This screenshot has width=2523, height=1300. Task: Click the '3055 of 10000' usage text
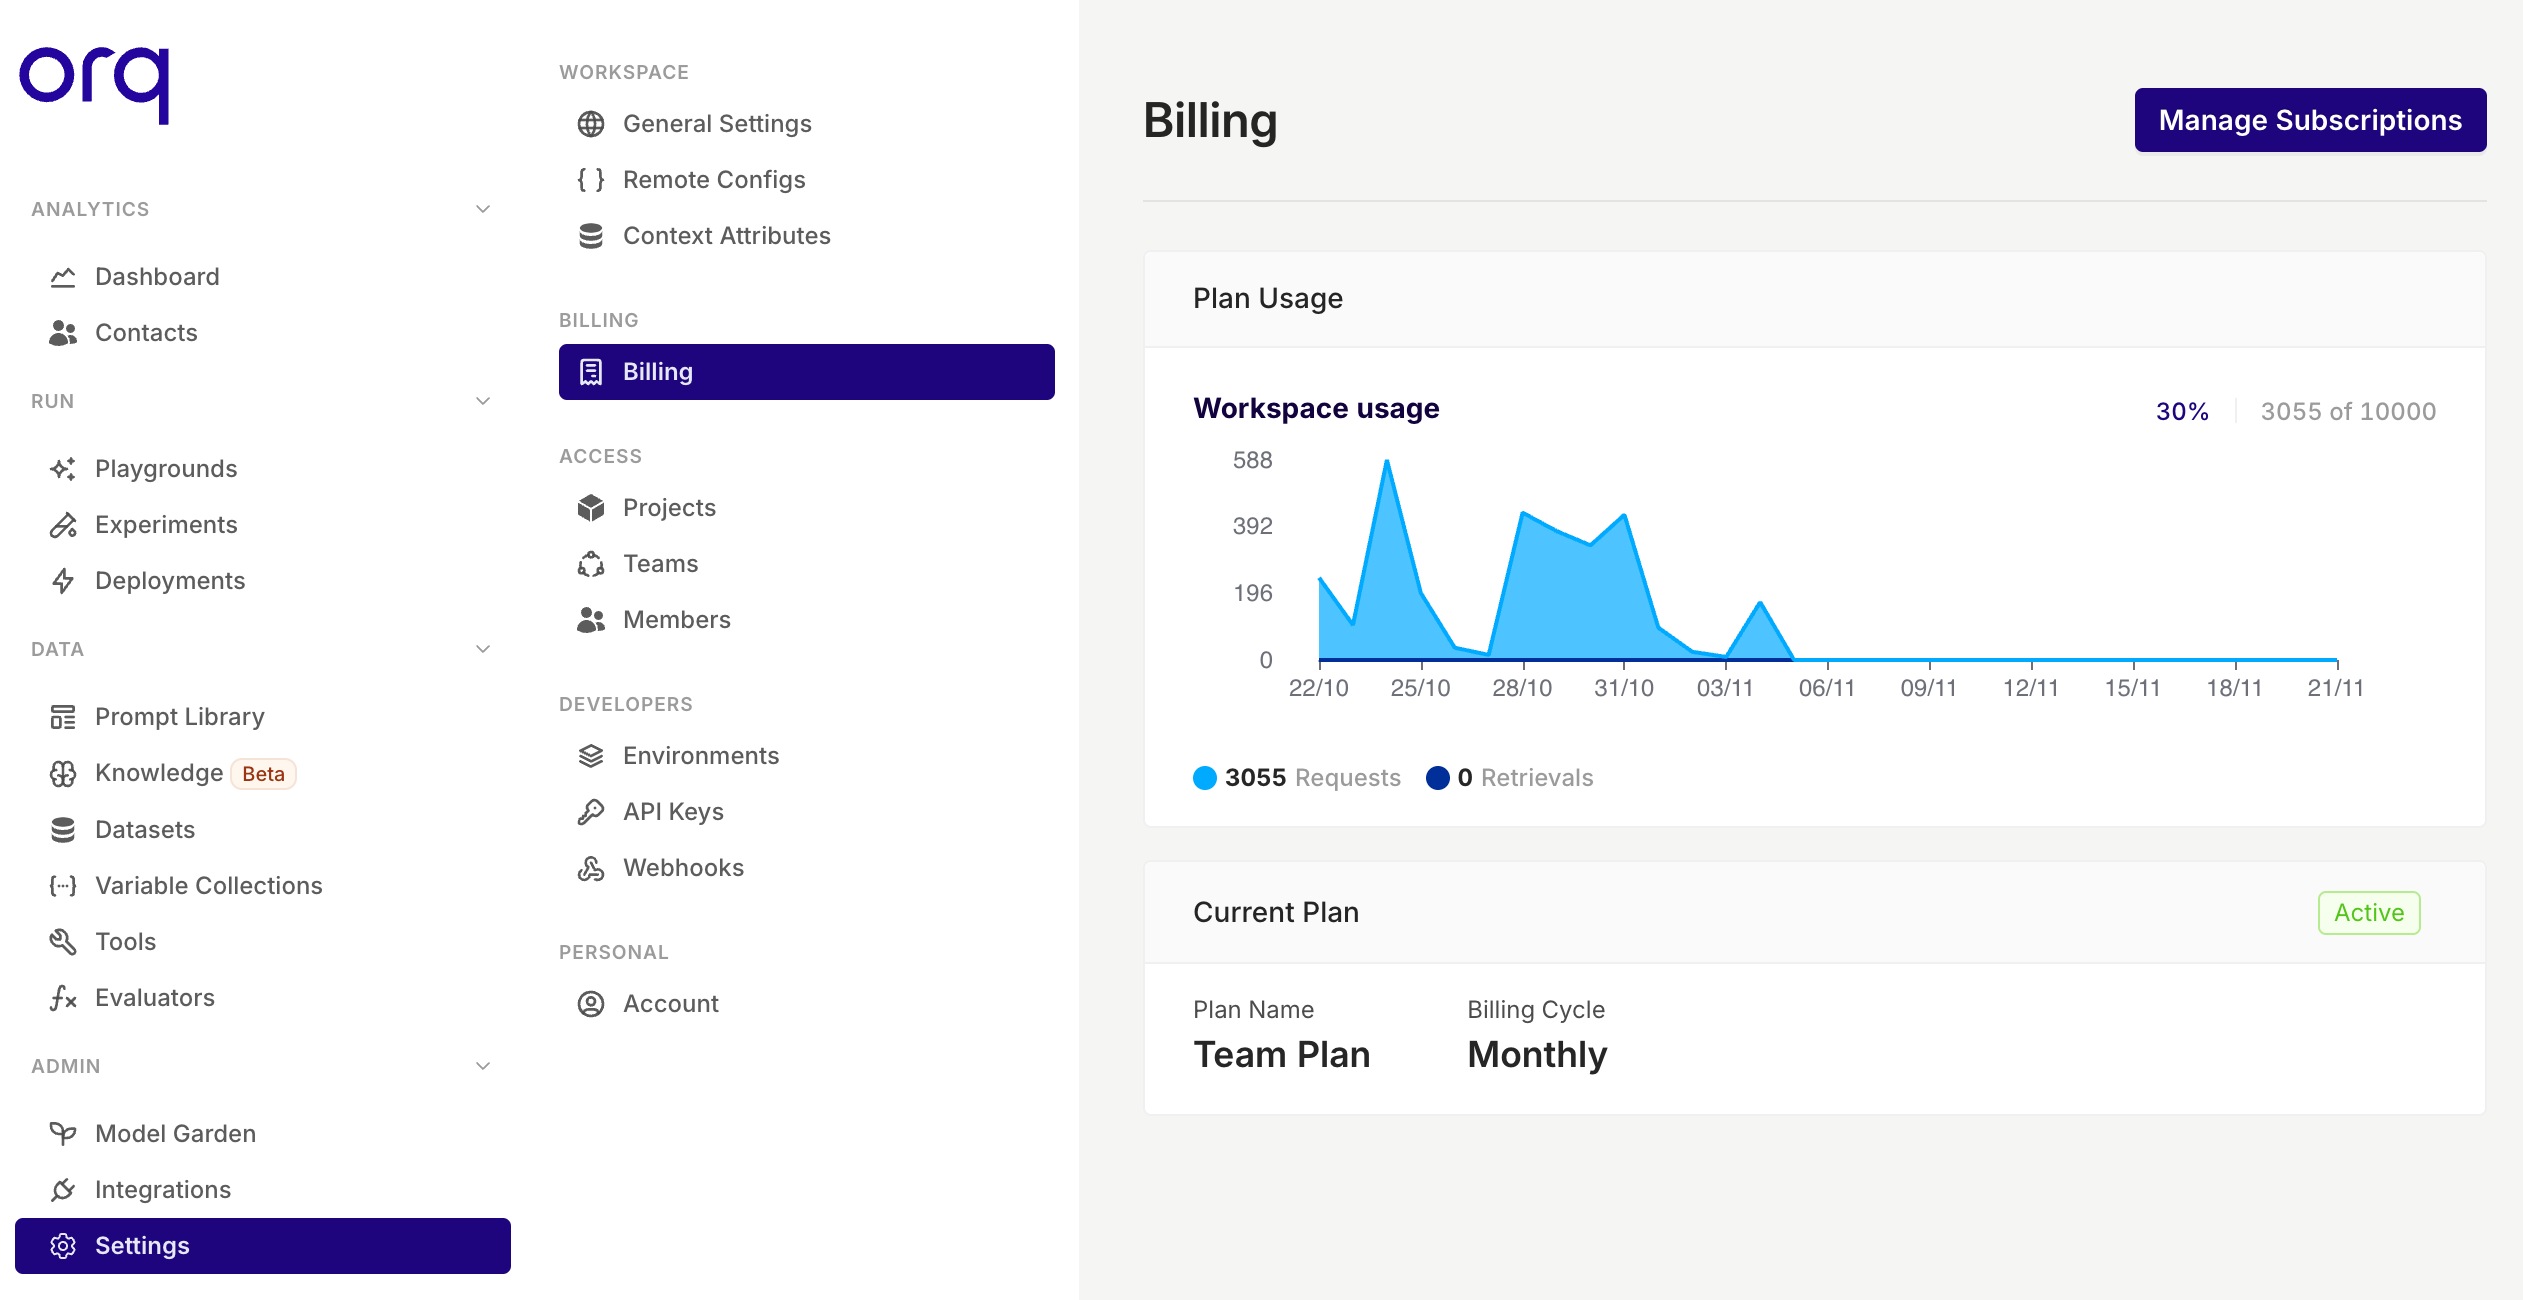[2348, 411]
